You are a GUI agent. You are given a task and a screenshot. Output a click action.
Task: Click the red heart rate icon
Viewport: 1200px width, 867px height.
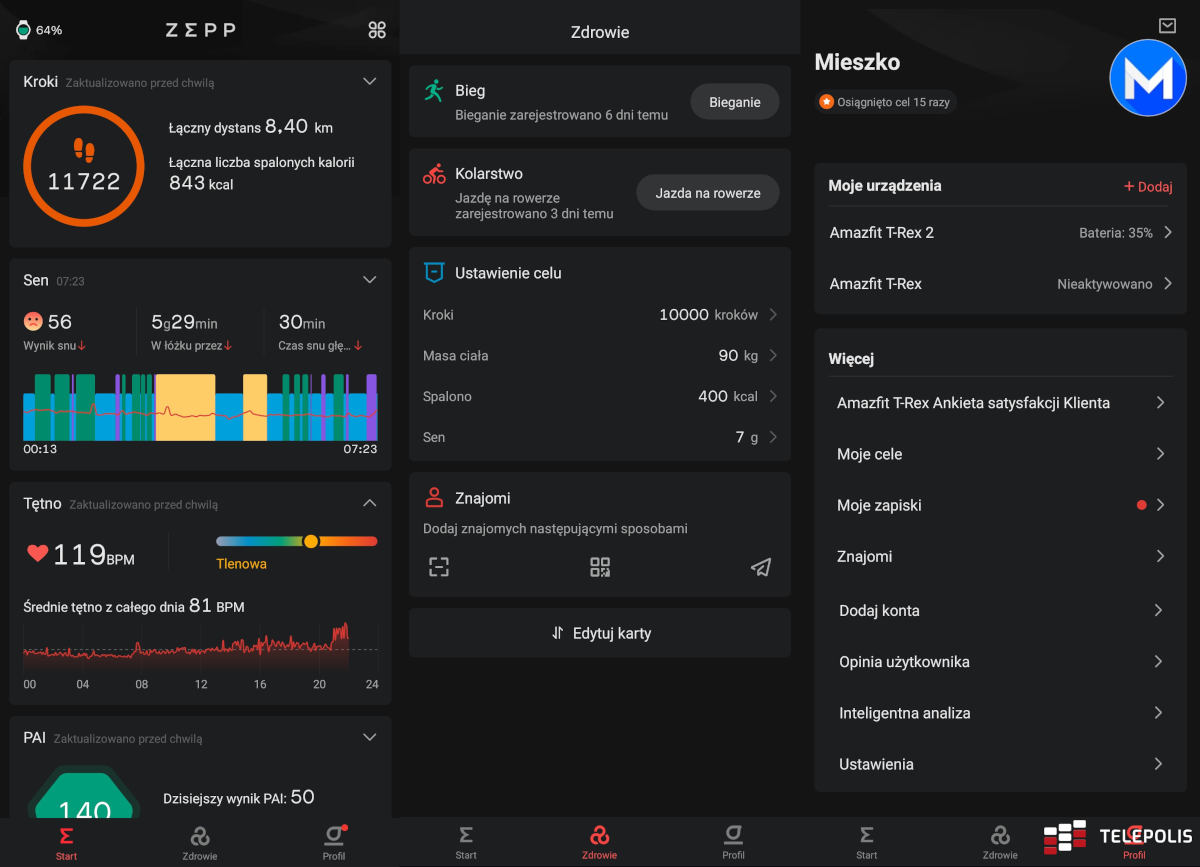click(38, 553)
